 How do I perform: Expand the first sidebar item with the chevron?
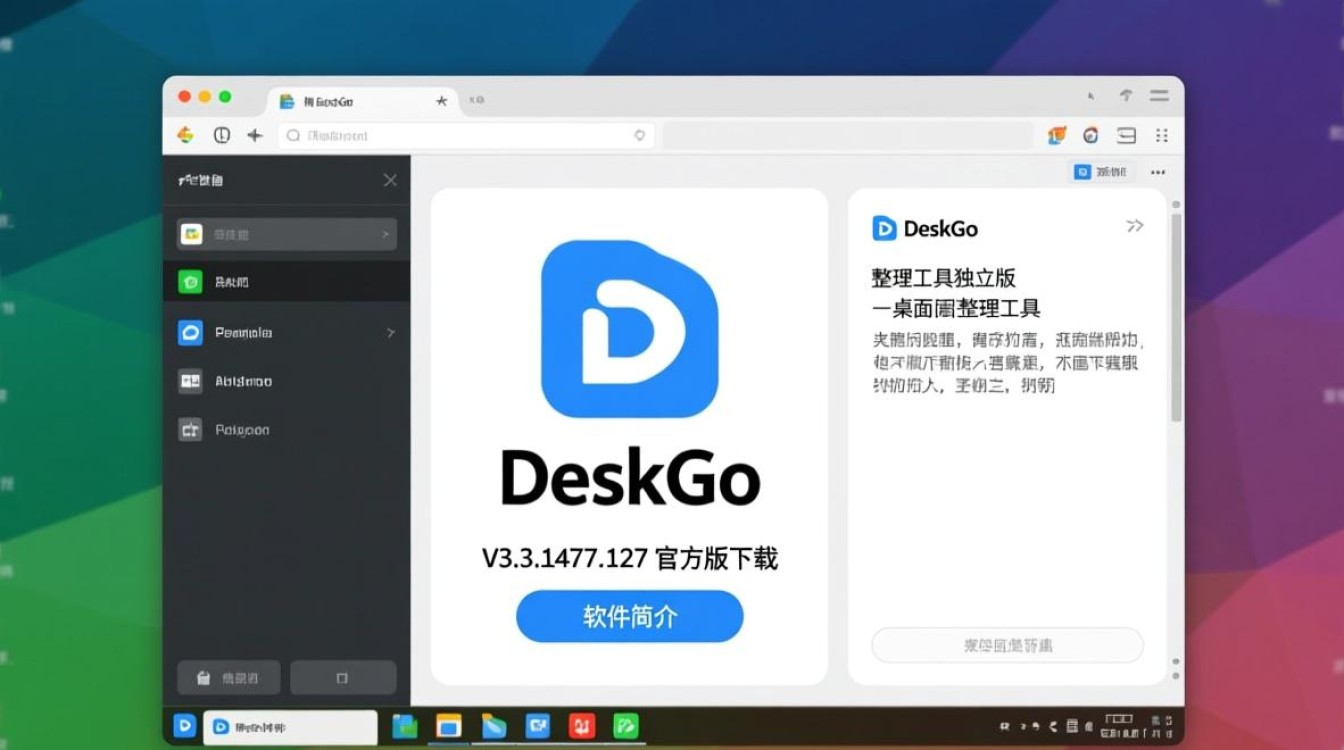click(389, 233)
